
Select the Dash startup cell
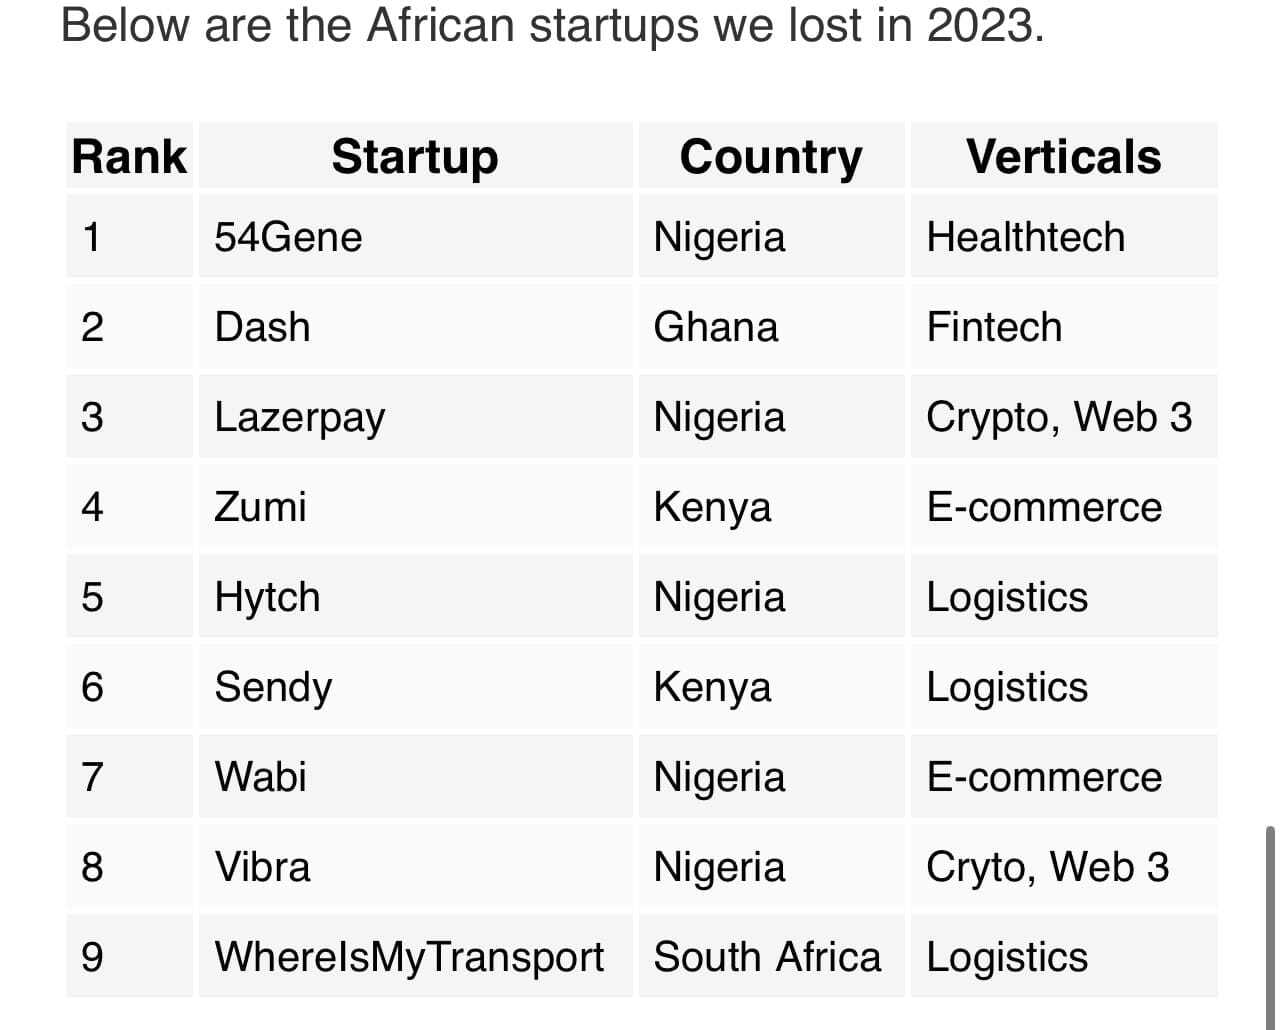point(415,327)
